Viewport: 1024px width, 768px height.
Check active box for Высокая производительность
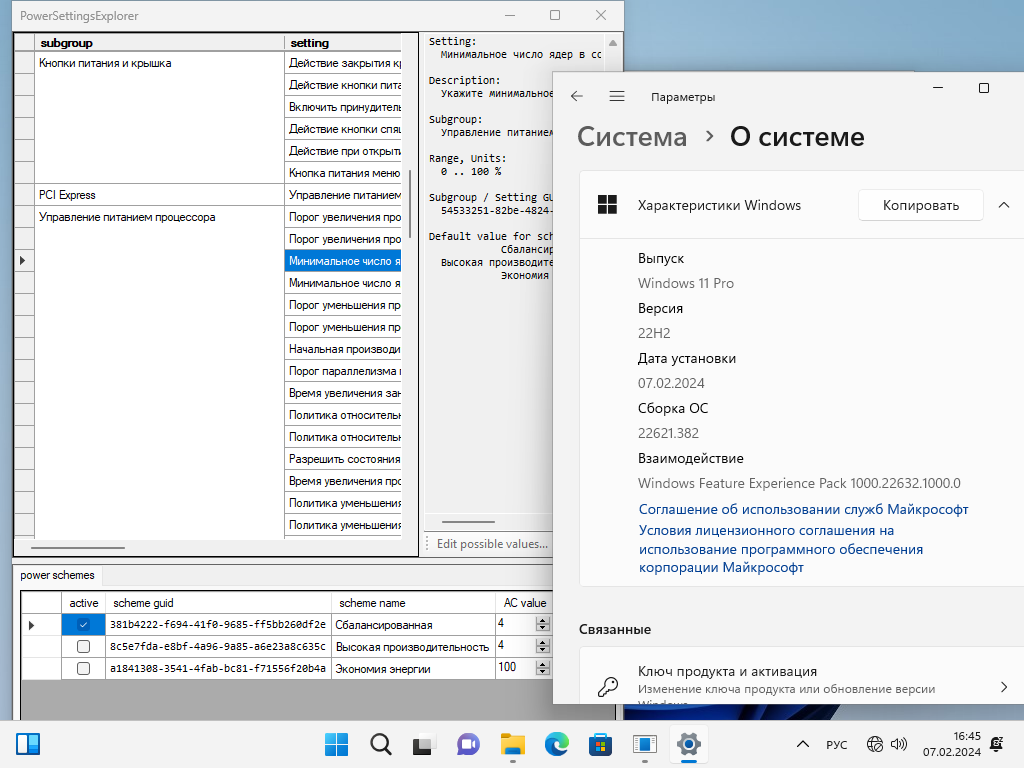pyautogui.click(x=83, y=647)
